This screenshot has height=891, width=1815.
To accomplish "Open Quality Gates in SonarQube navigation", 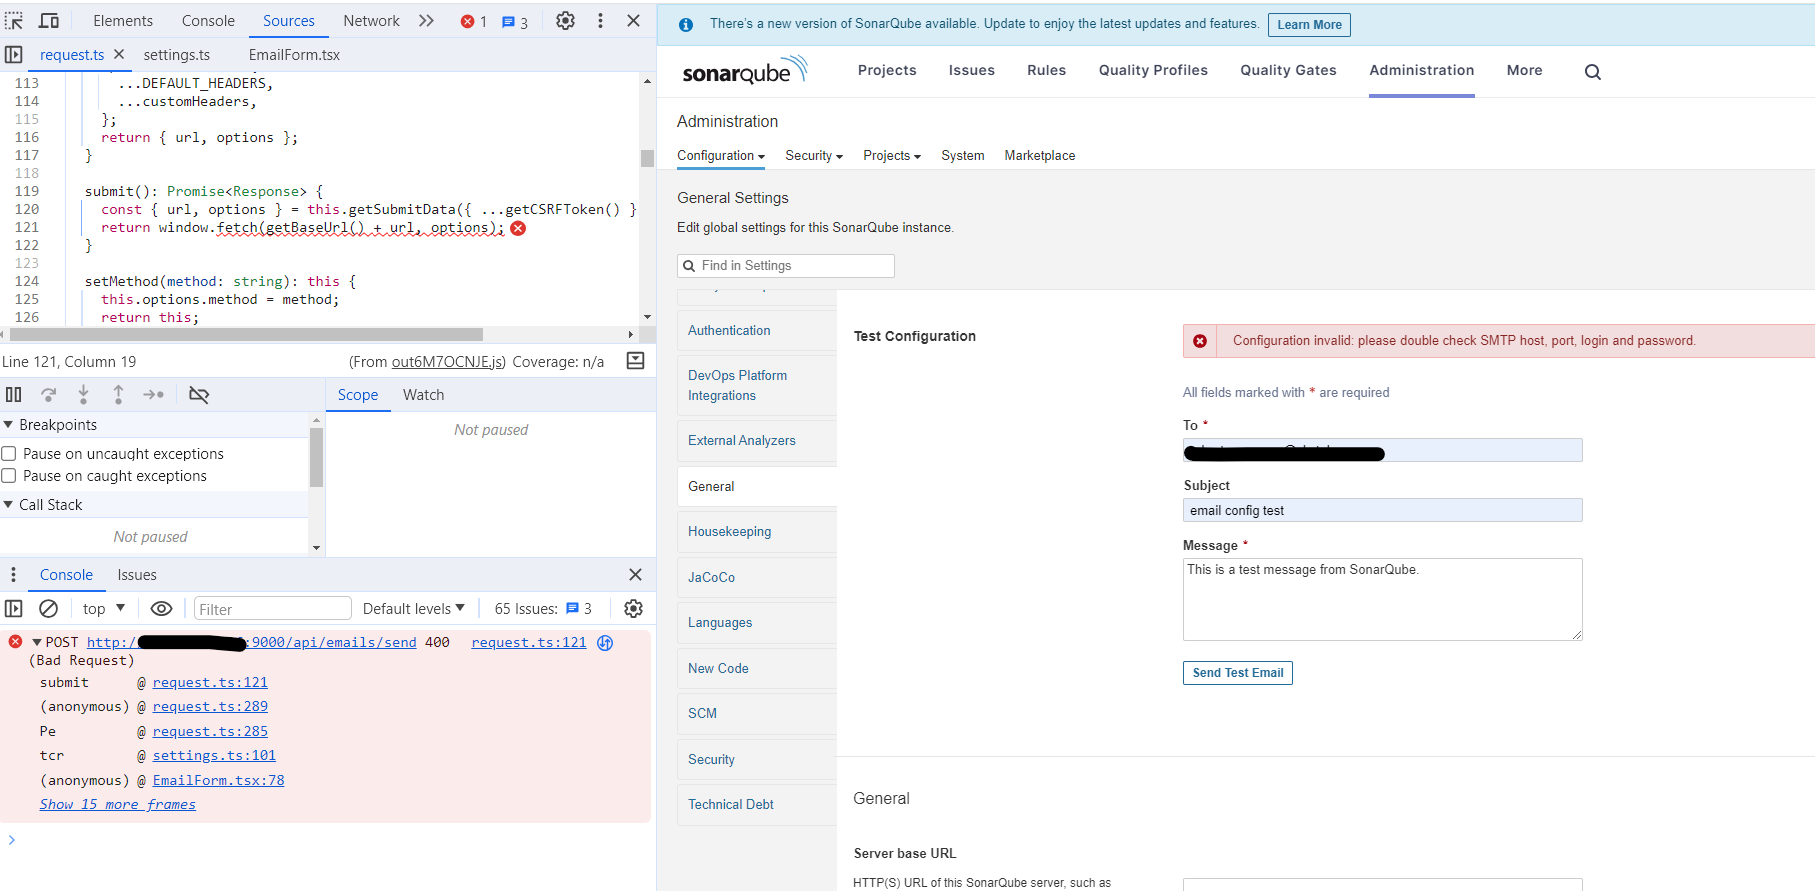I will (1288, 70).
